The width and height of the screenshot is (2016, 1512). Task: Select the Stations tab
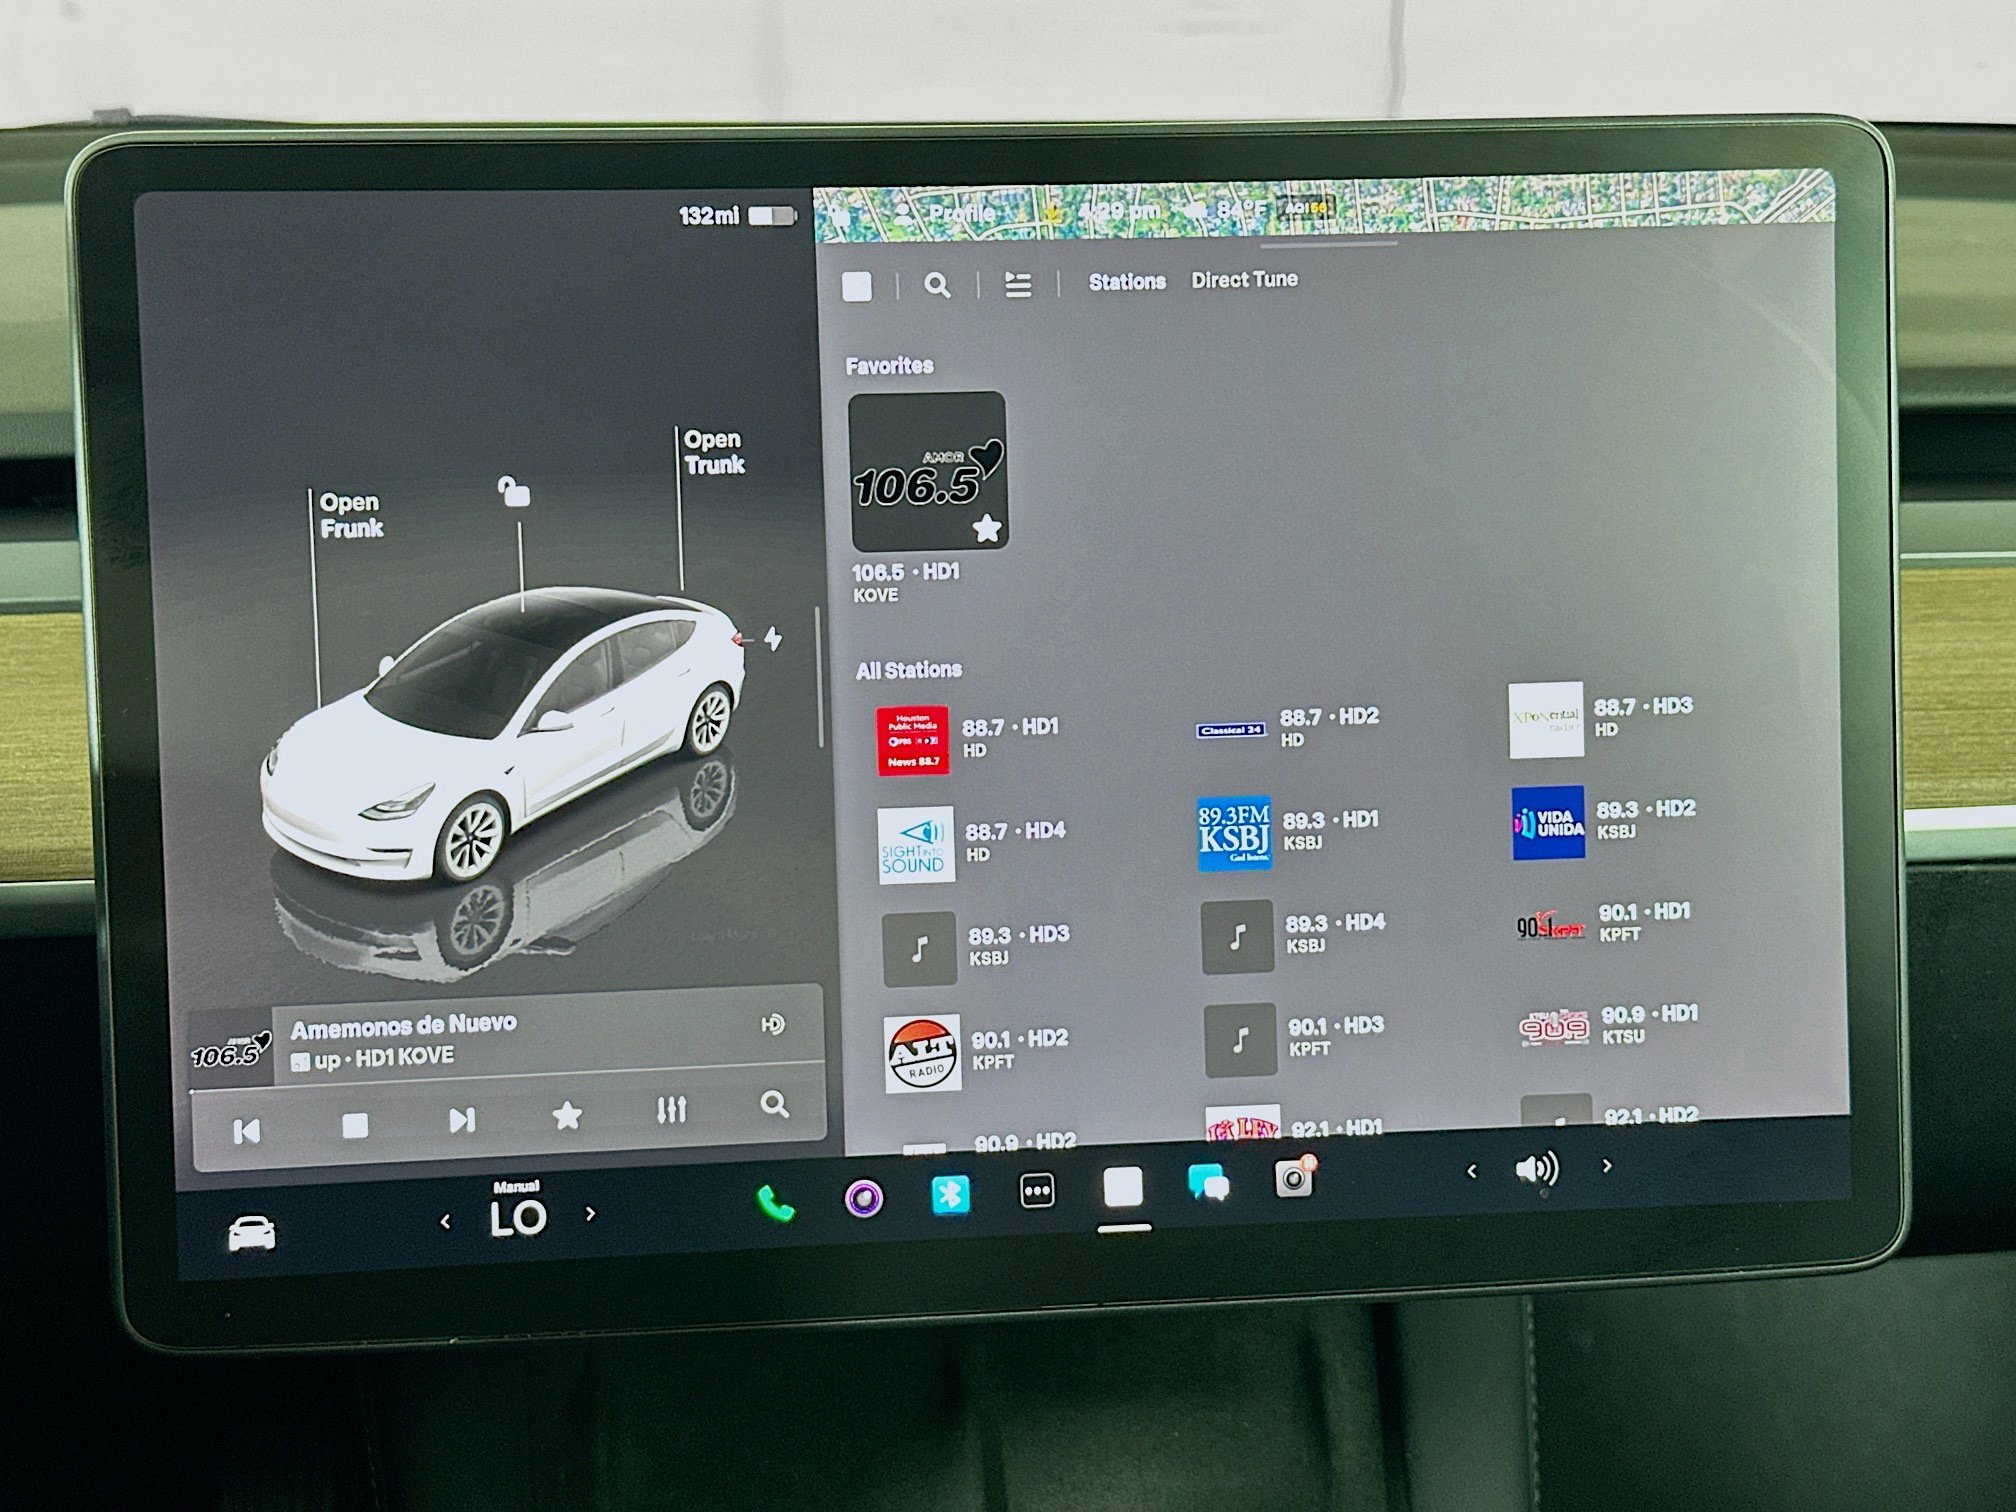coord(1126,280)
